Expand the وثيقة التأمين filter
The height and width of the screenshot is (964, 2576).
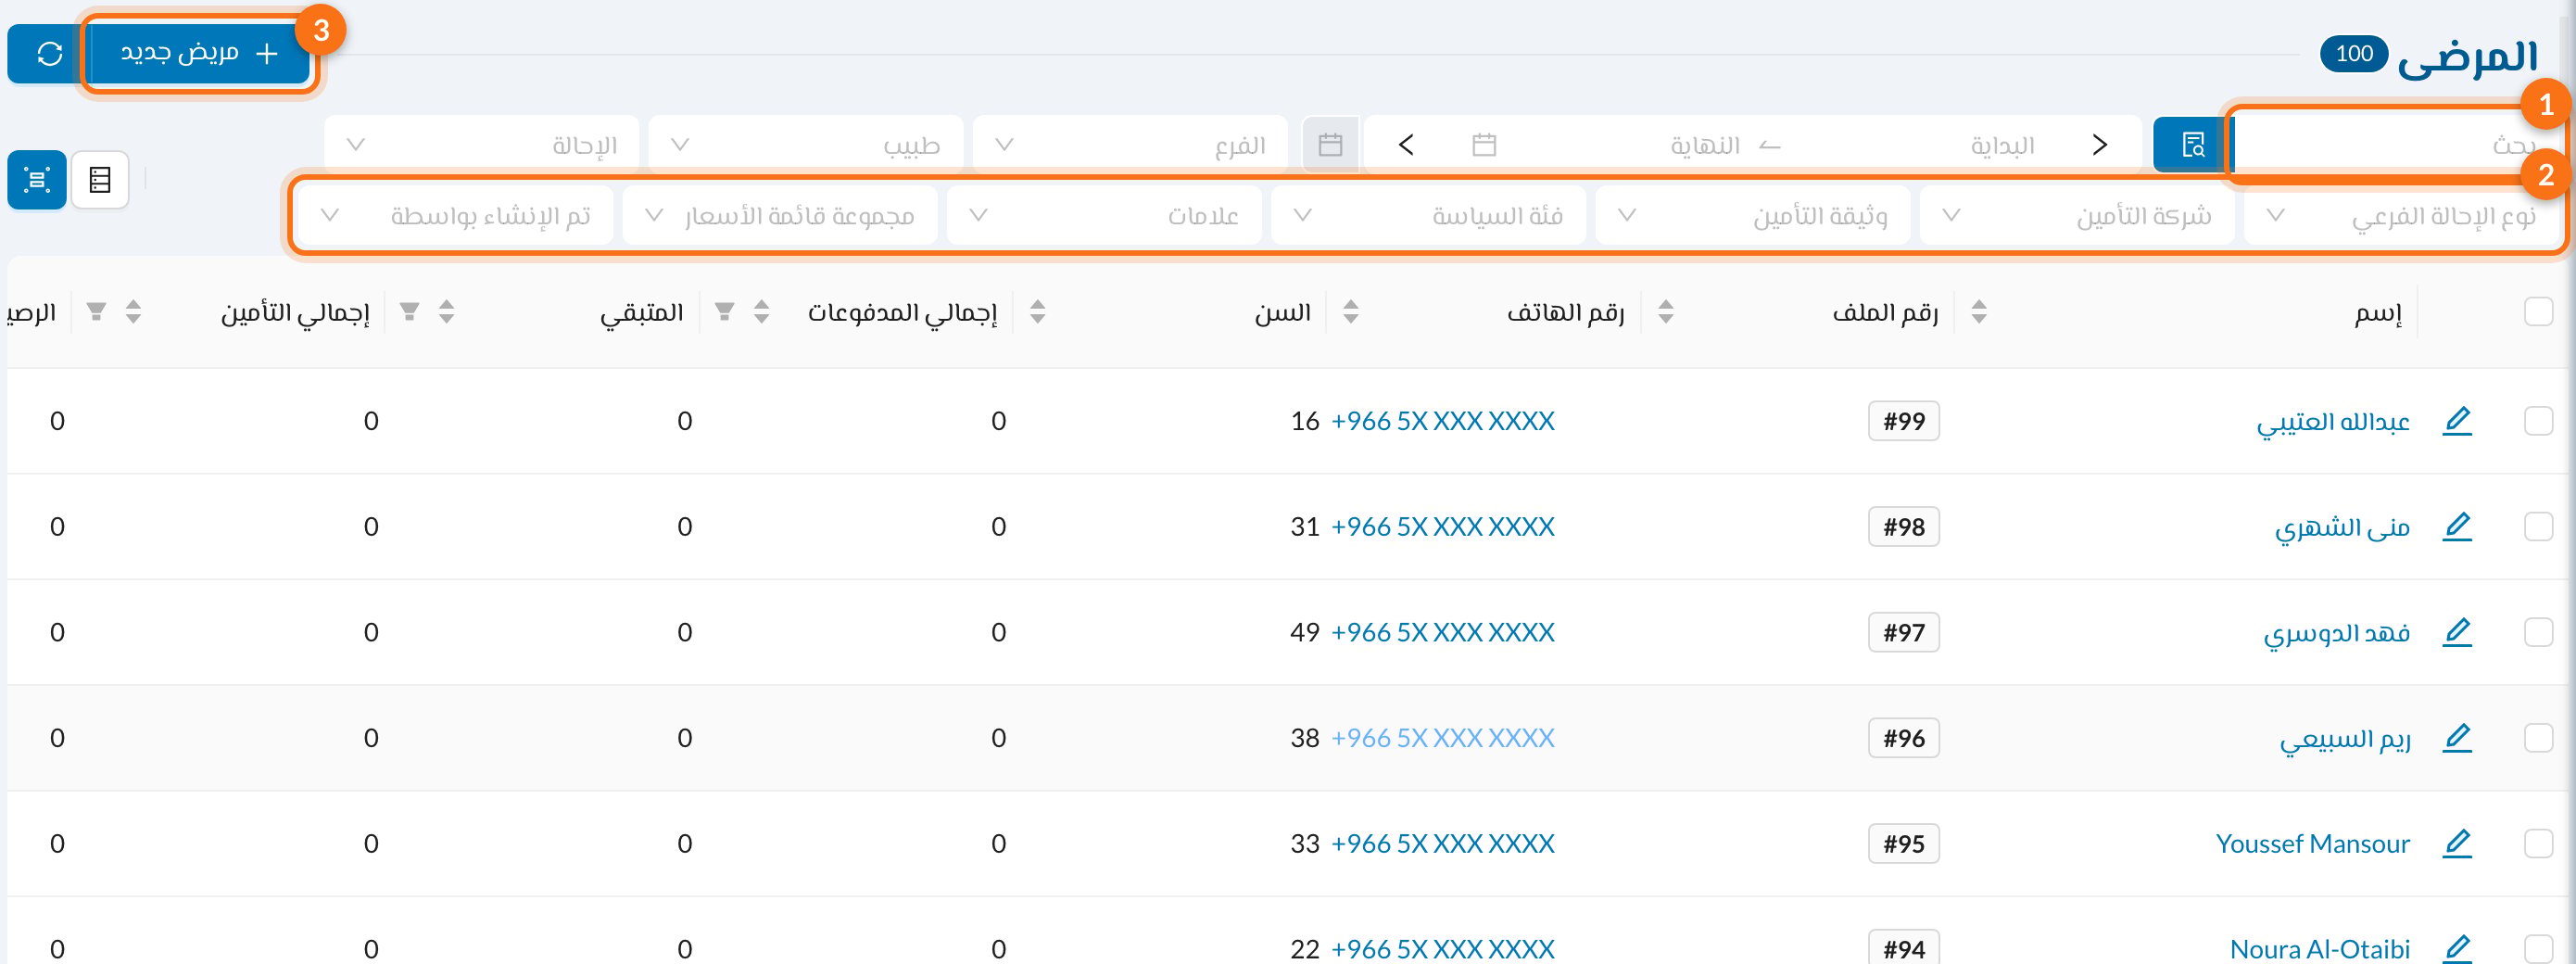[x=1753, y=216]
